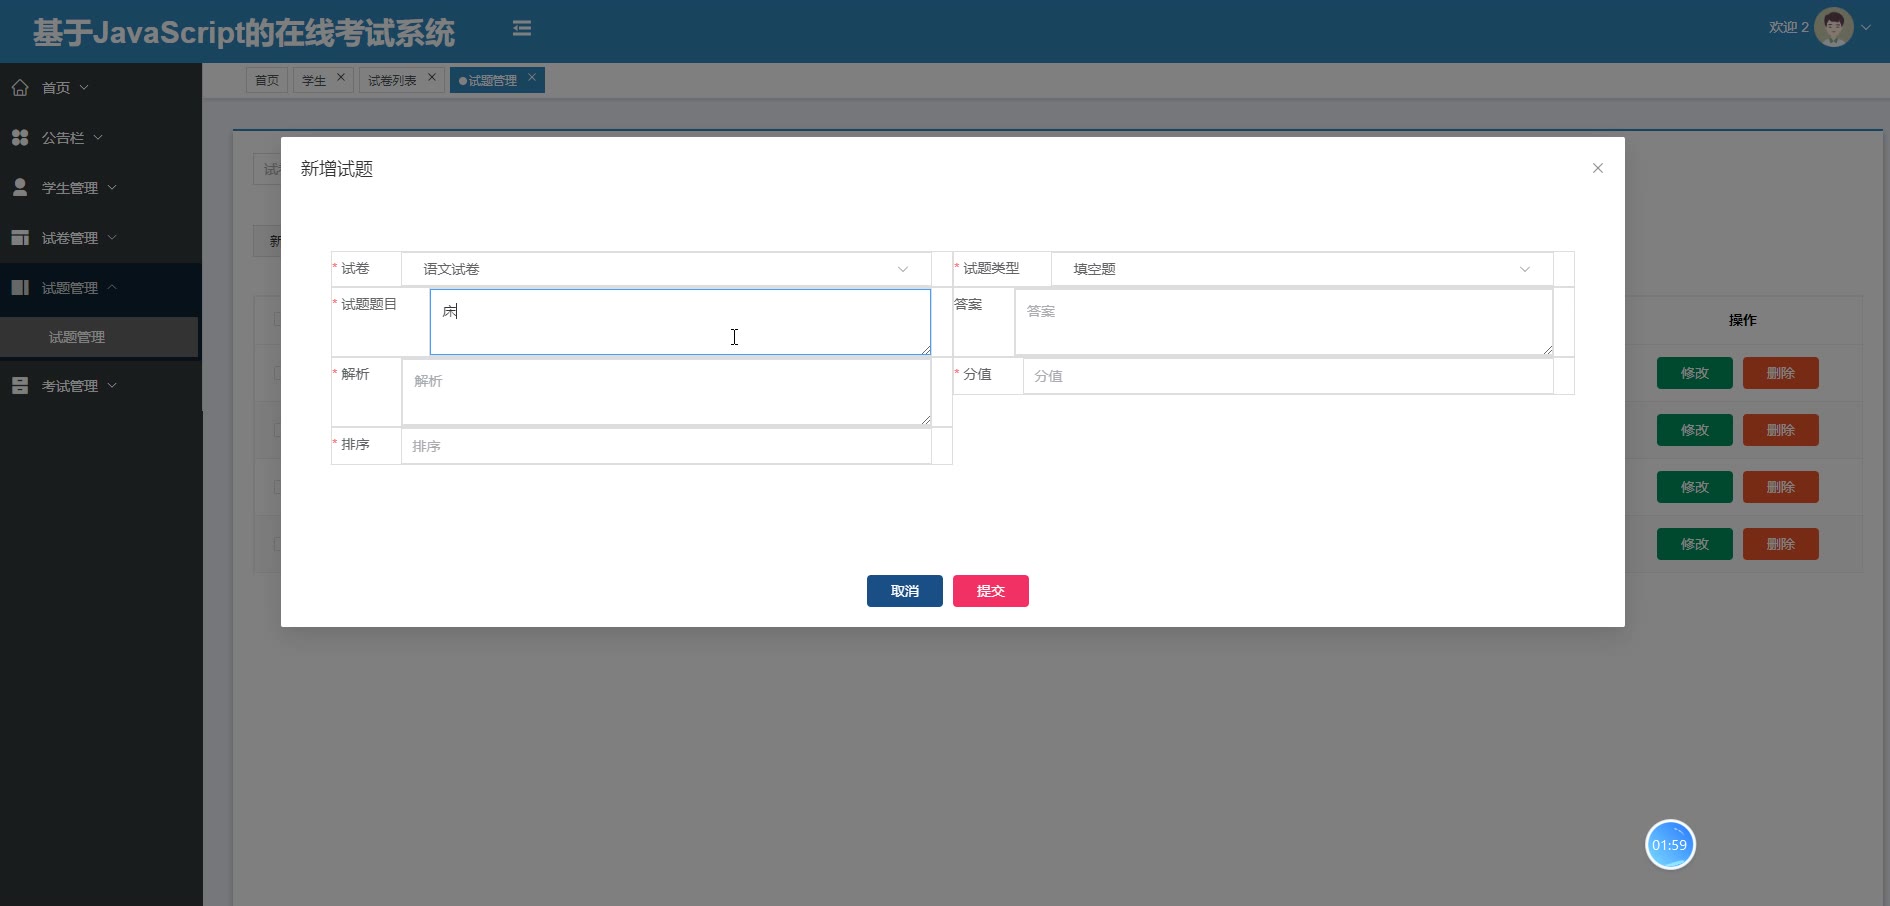Click the 提交 button
Viewport: 1890px width, 906px height.
pos(991,591)
